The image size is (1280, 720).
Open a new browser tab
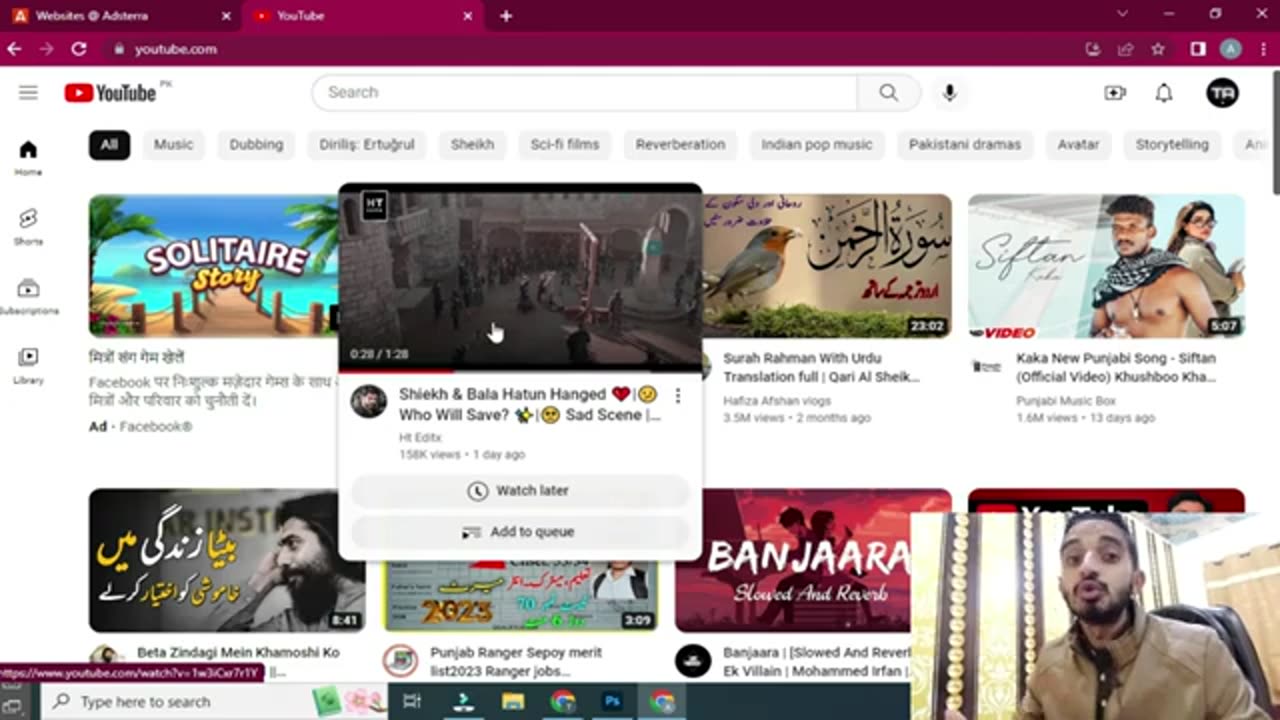coord(506,16)
